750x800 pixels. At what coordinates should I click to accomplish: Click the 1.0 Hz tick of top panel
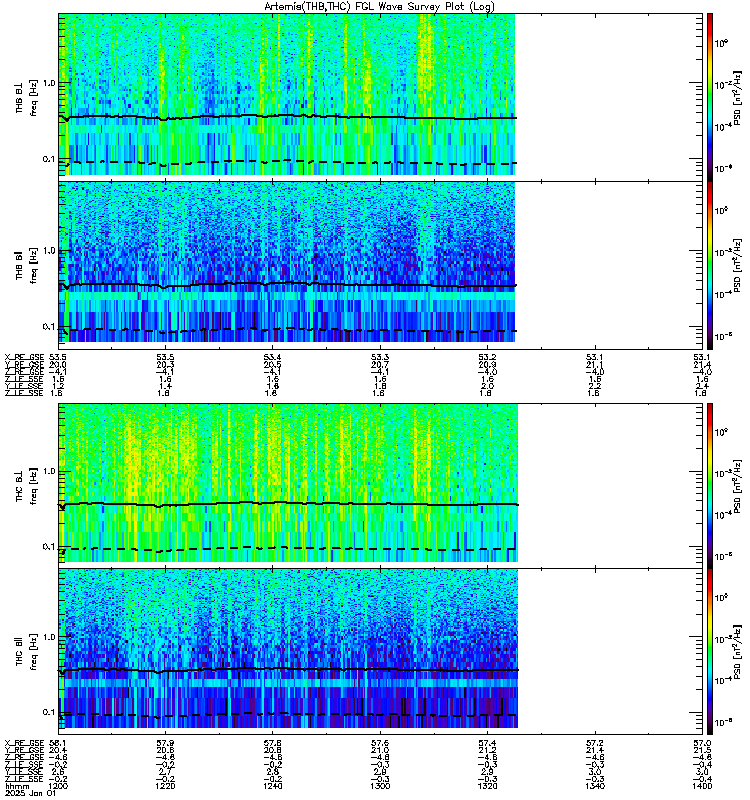pyautogui.click(x=50, y=83)
